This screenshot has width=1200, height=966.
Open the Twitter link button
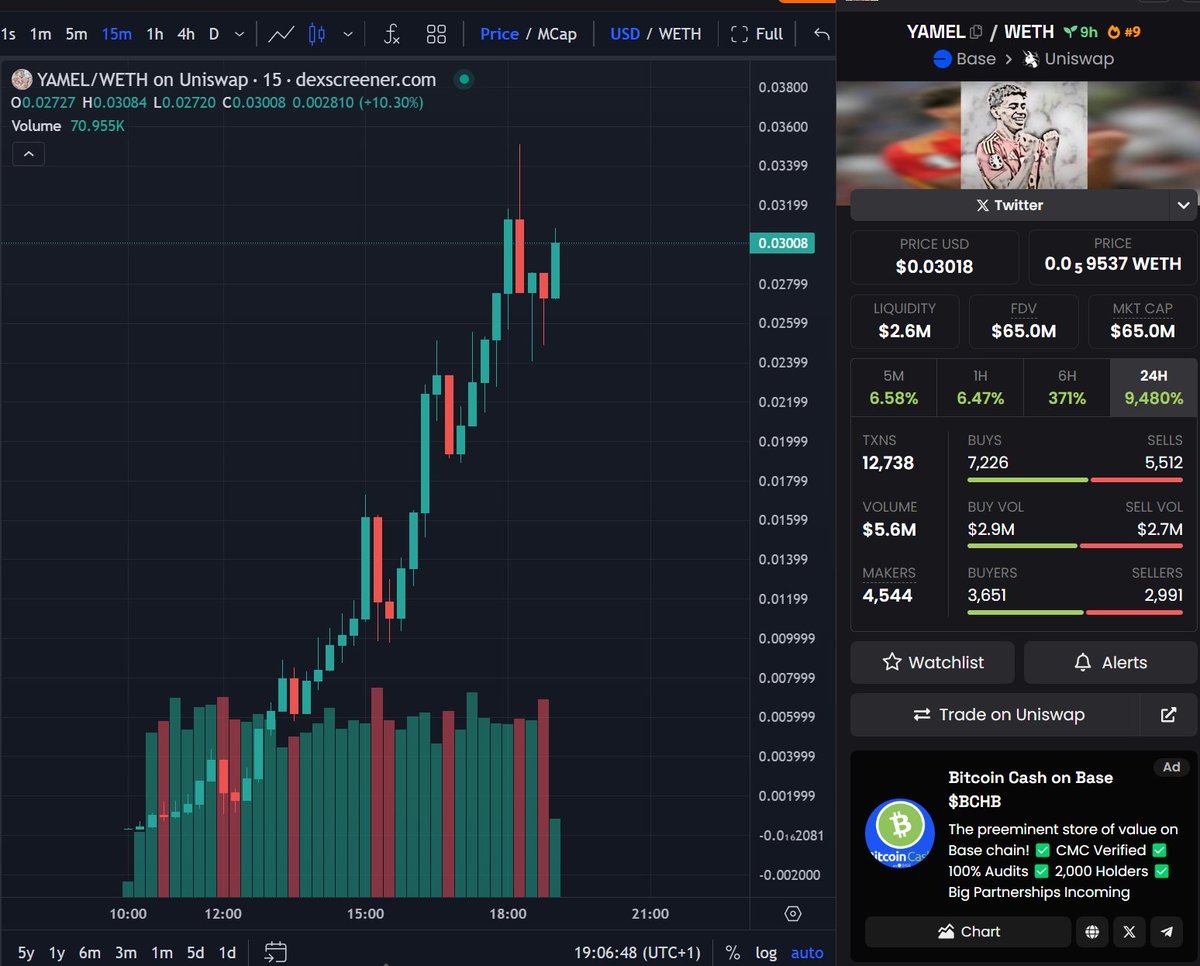coord(1009,205)
